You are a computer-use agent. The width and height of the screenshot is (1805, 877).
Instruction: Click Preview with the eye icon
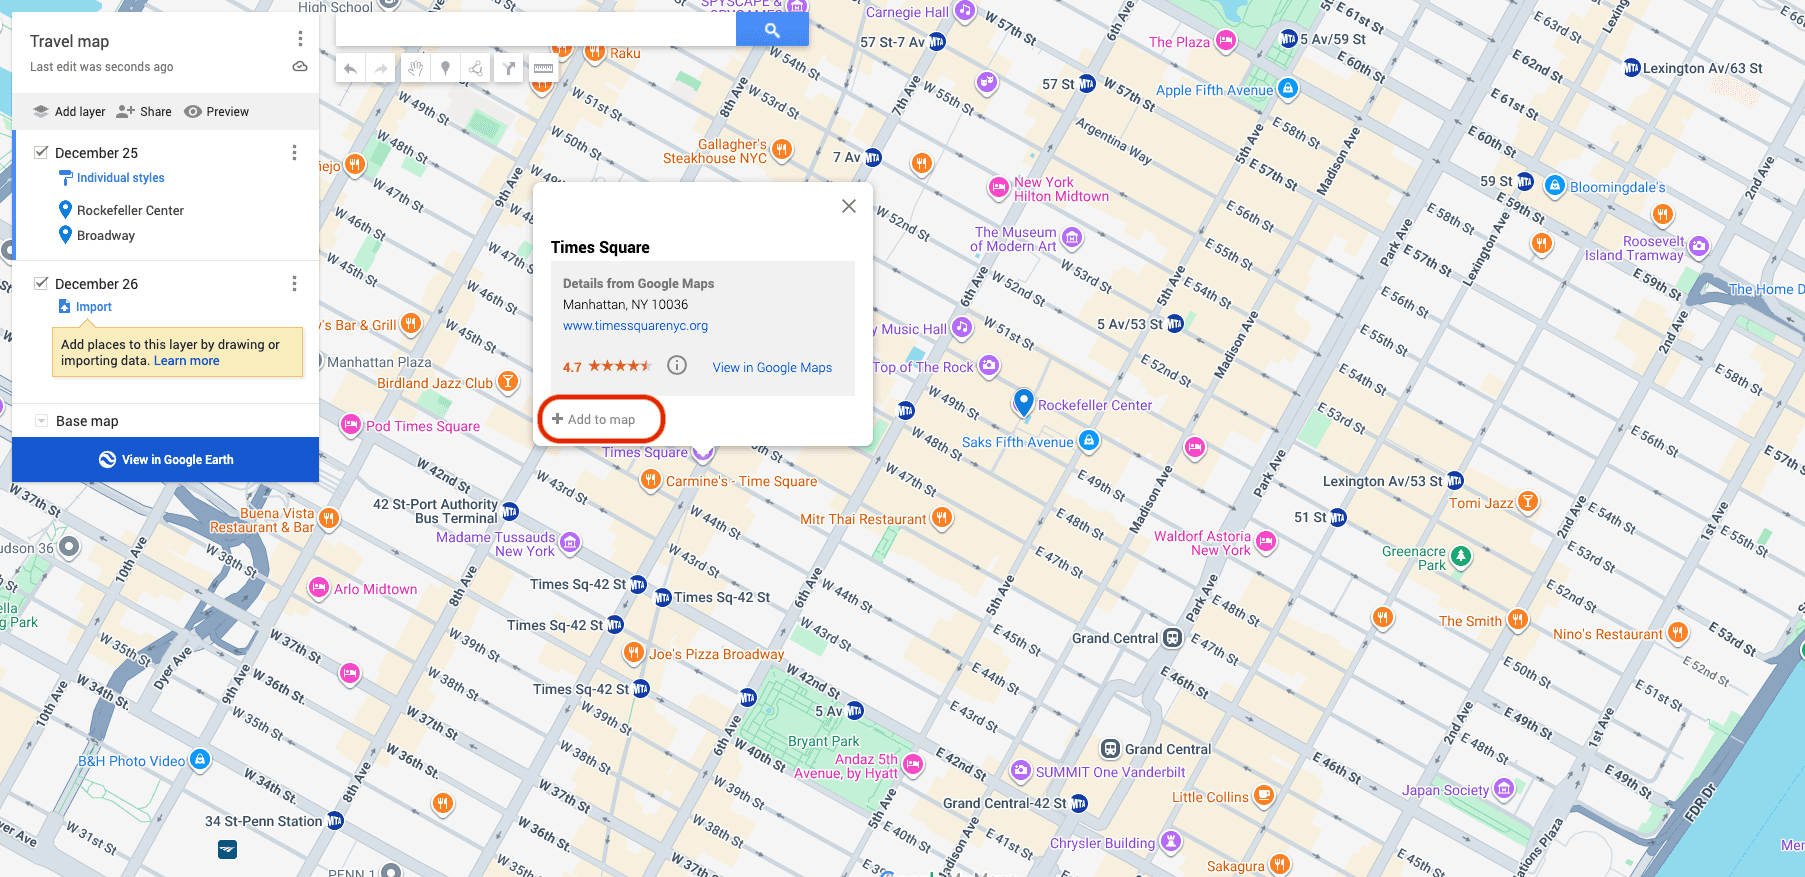[x=217, y=112]
